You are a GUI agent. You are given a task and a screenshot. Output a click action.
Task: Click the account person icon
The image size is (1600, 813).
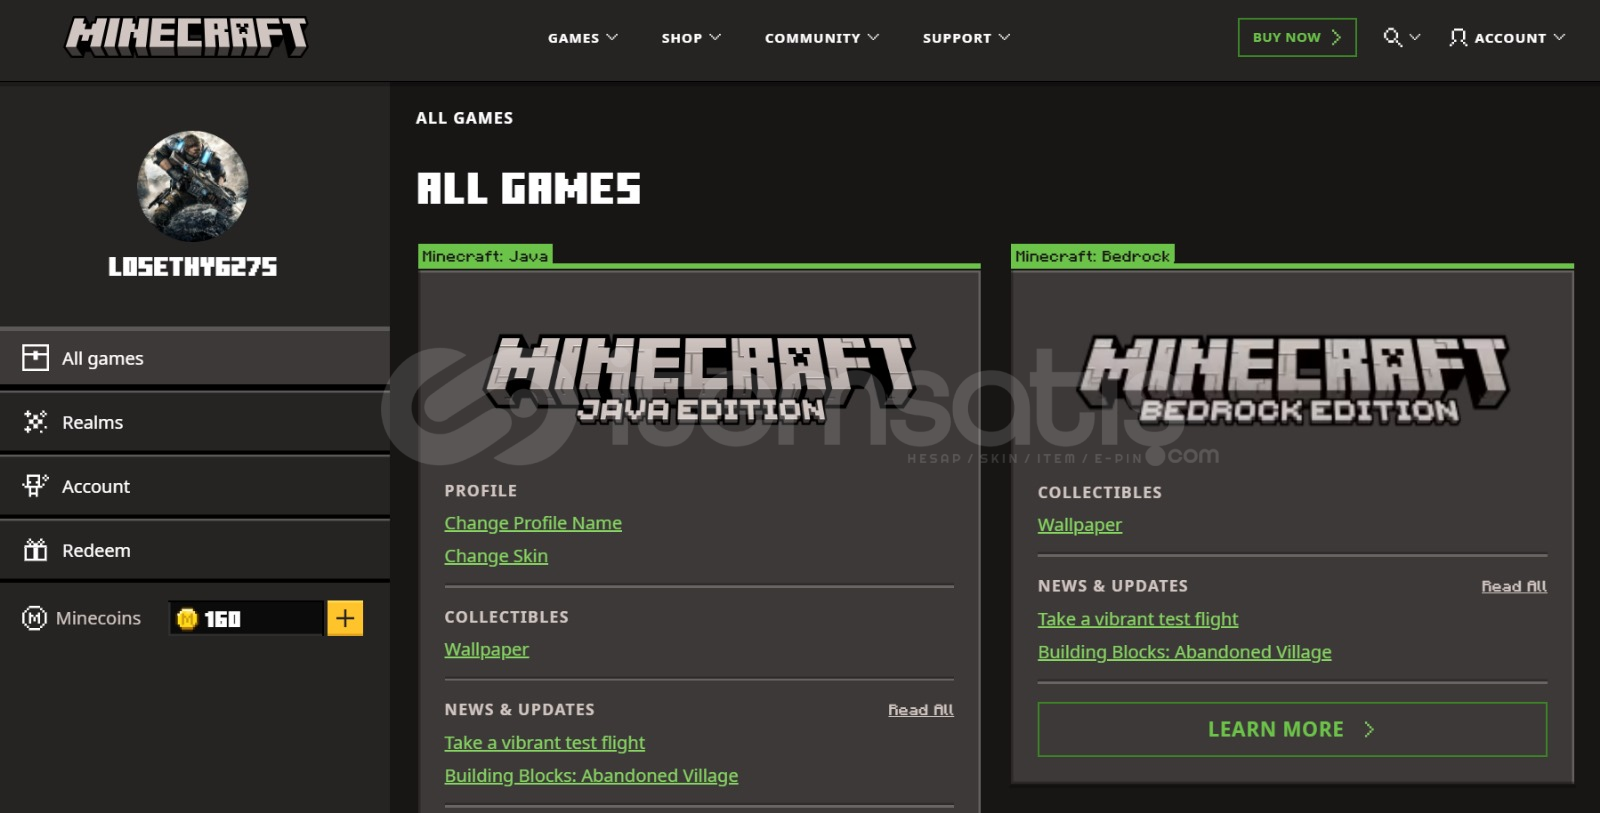[1458, 38]
